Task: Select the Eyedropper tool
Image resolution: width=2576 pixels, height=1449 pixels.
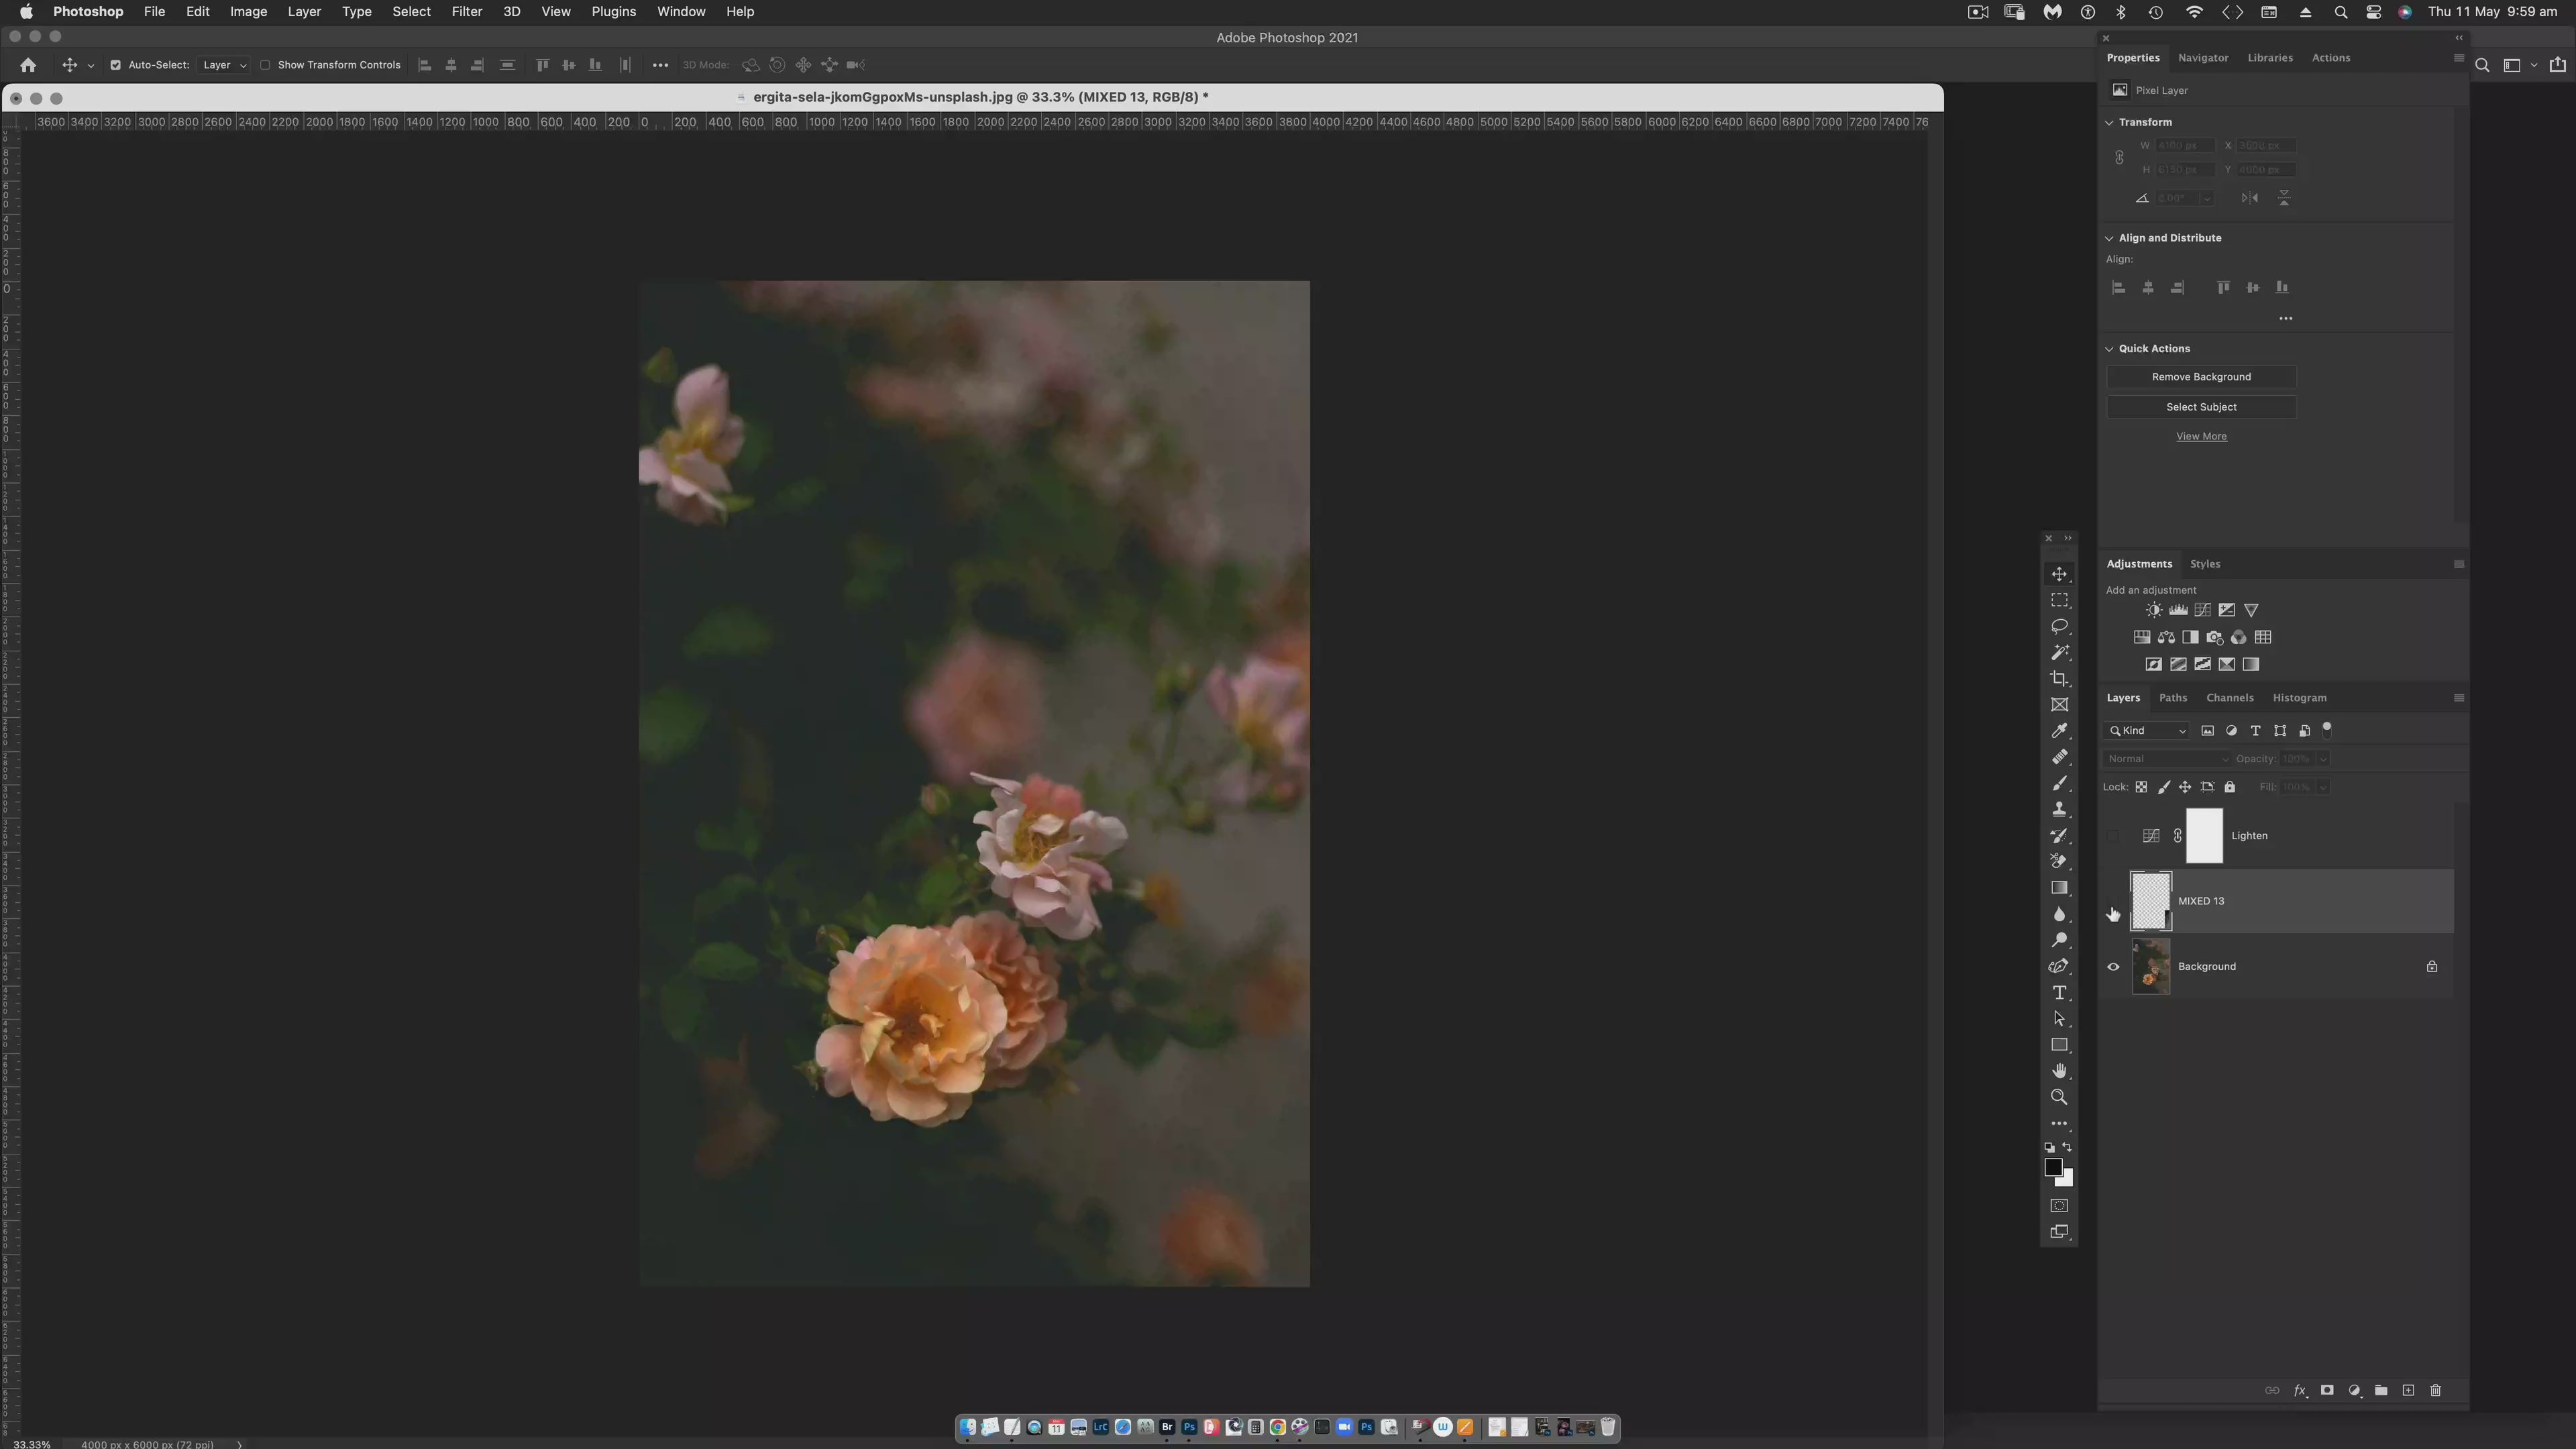Action: pyautogui.click(x=2059, y=731)
